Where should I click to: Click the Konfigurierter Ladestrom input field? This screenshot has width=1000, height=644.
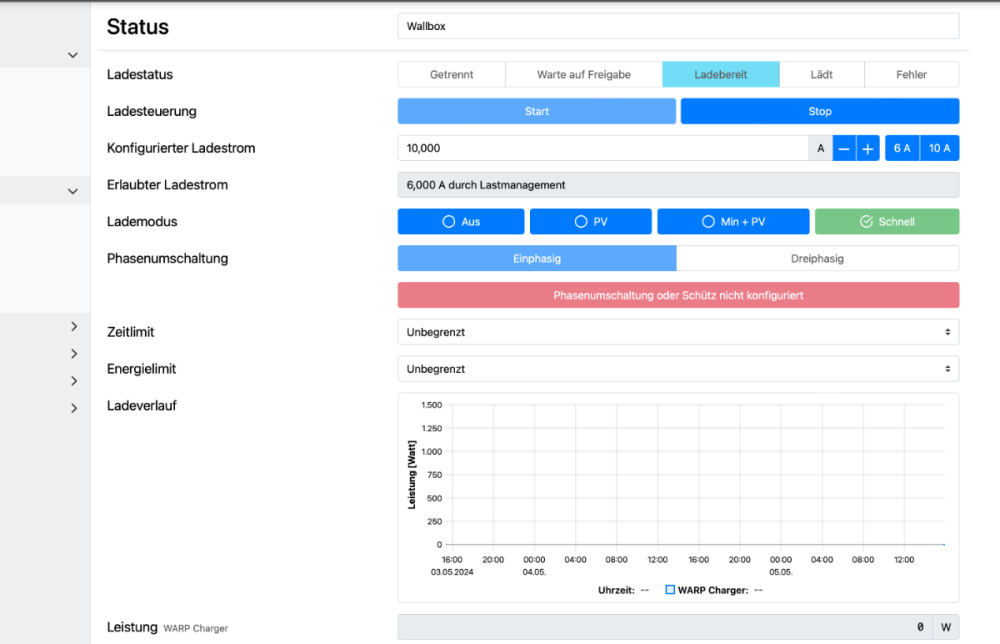(602, 148)
